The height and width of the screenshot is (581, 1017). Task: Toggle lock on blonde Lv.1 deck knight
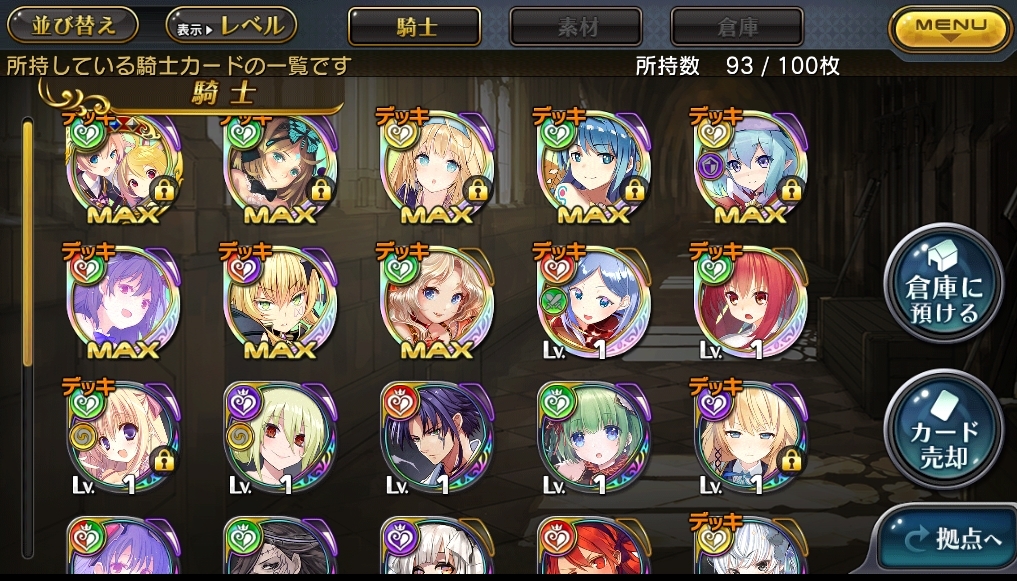[x=788, y=461]
